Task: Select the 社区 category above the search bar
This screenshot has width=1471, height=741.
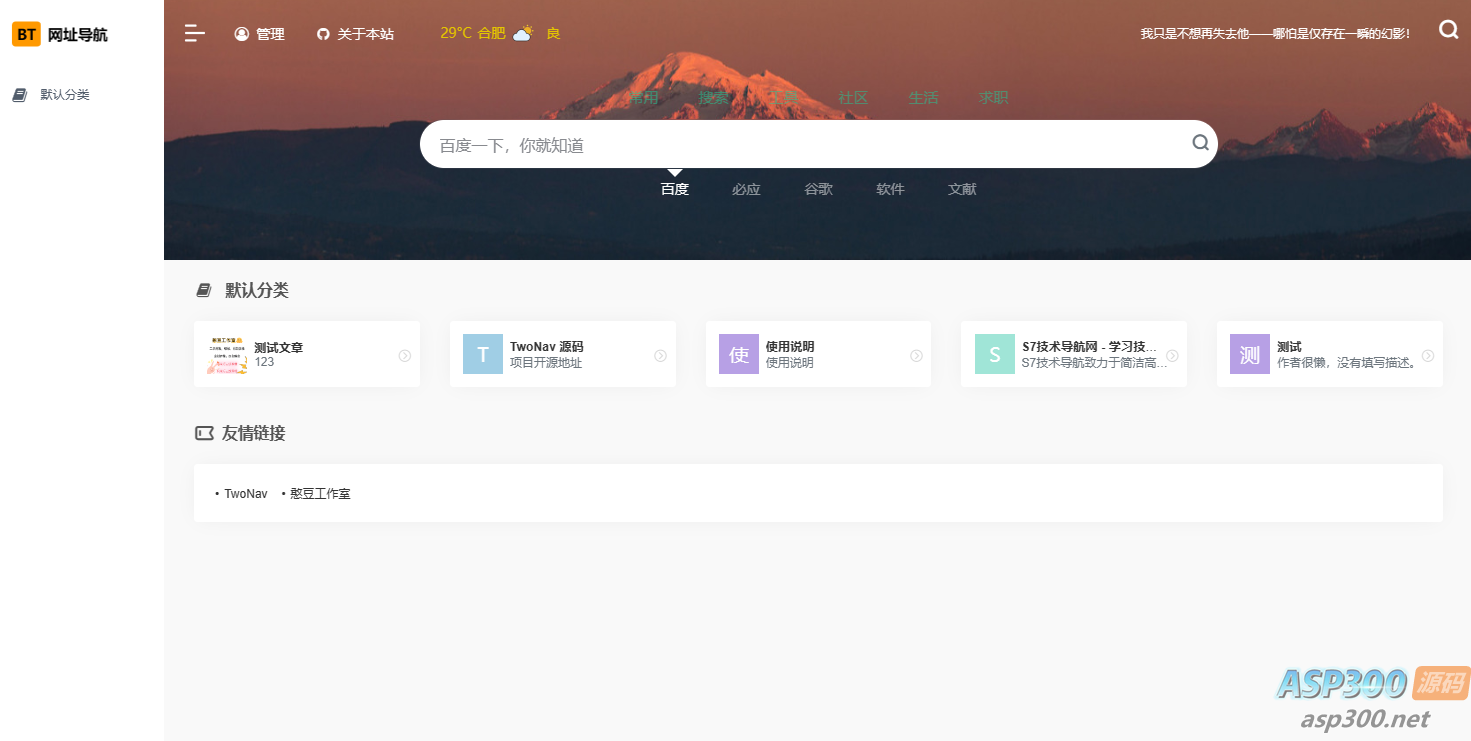Action: 852,97
